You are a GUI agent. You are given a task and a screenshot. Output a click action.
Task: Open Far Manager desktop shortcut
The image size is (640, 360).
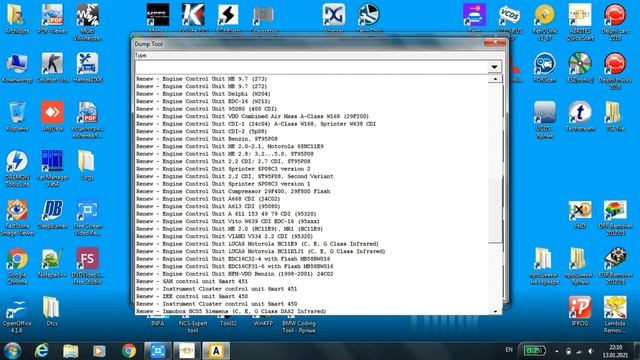tap(52, 168)
